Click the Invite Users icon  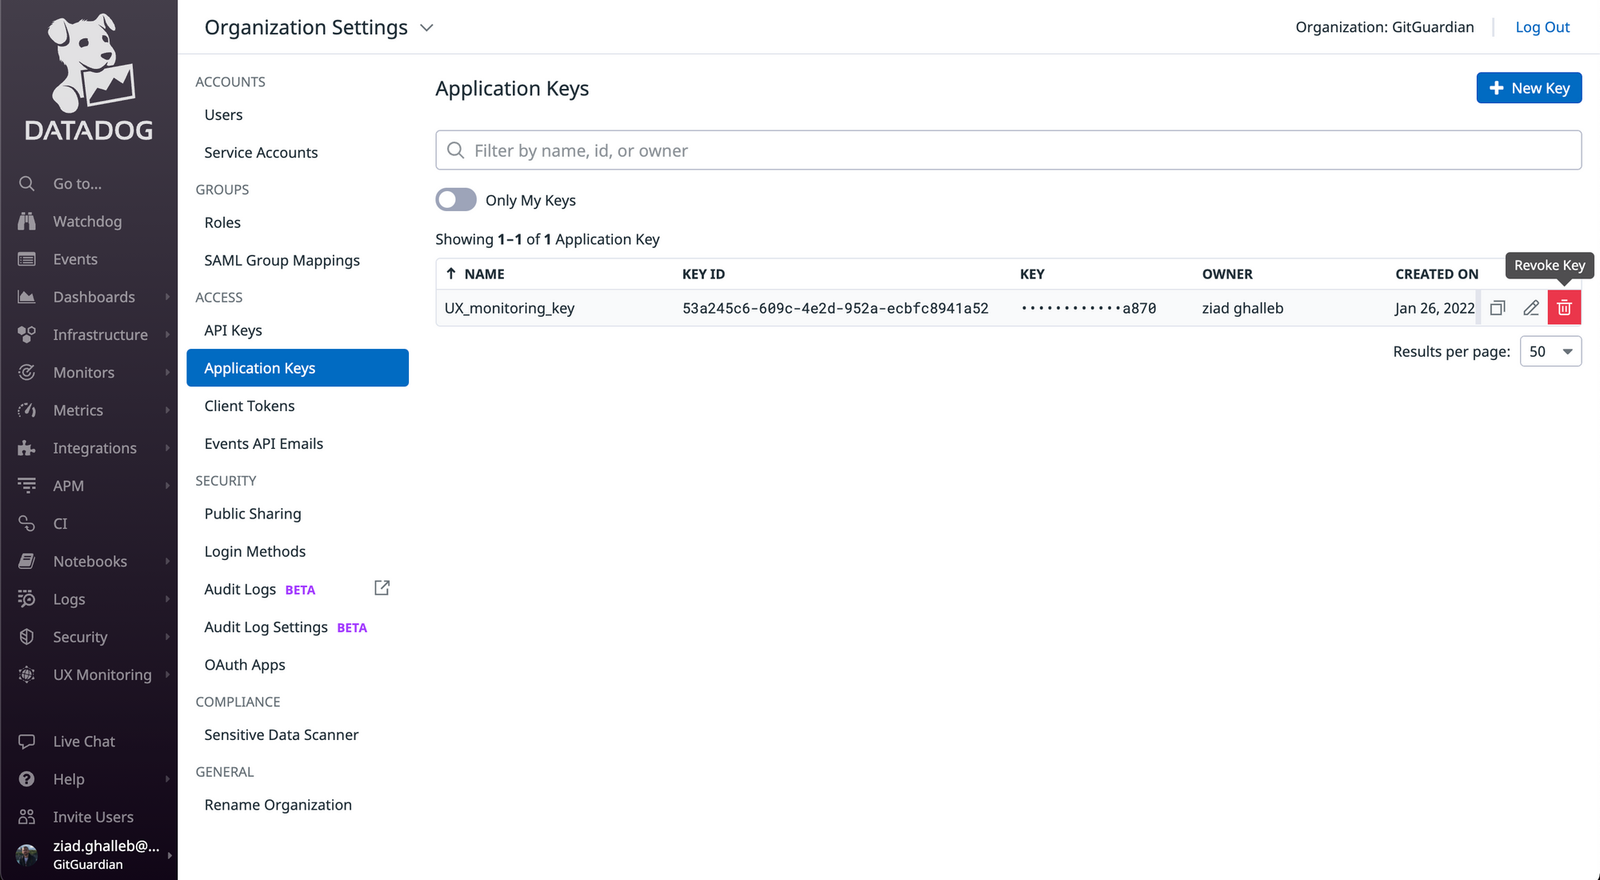click(27, 817)
